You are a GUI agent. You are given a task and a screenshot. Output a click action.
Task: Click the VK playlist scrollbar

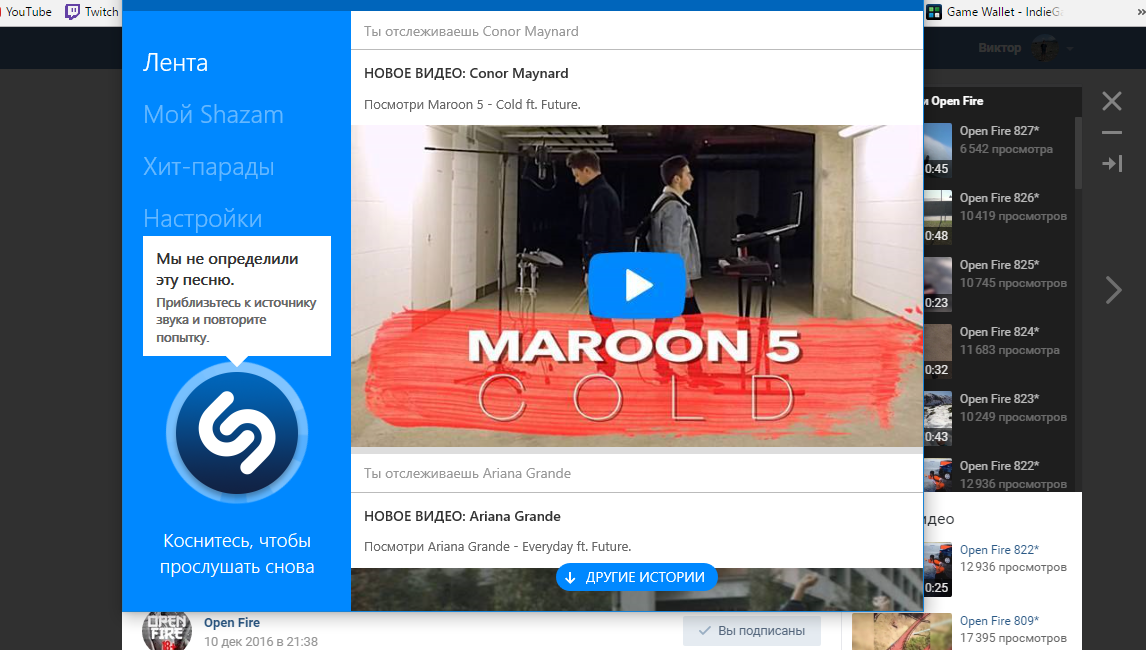(x=1078, y=152)
